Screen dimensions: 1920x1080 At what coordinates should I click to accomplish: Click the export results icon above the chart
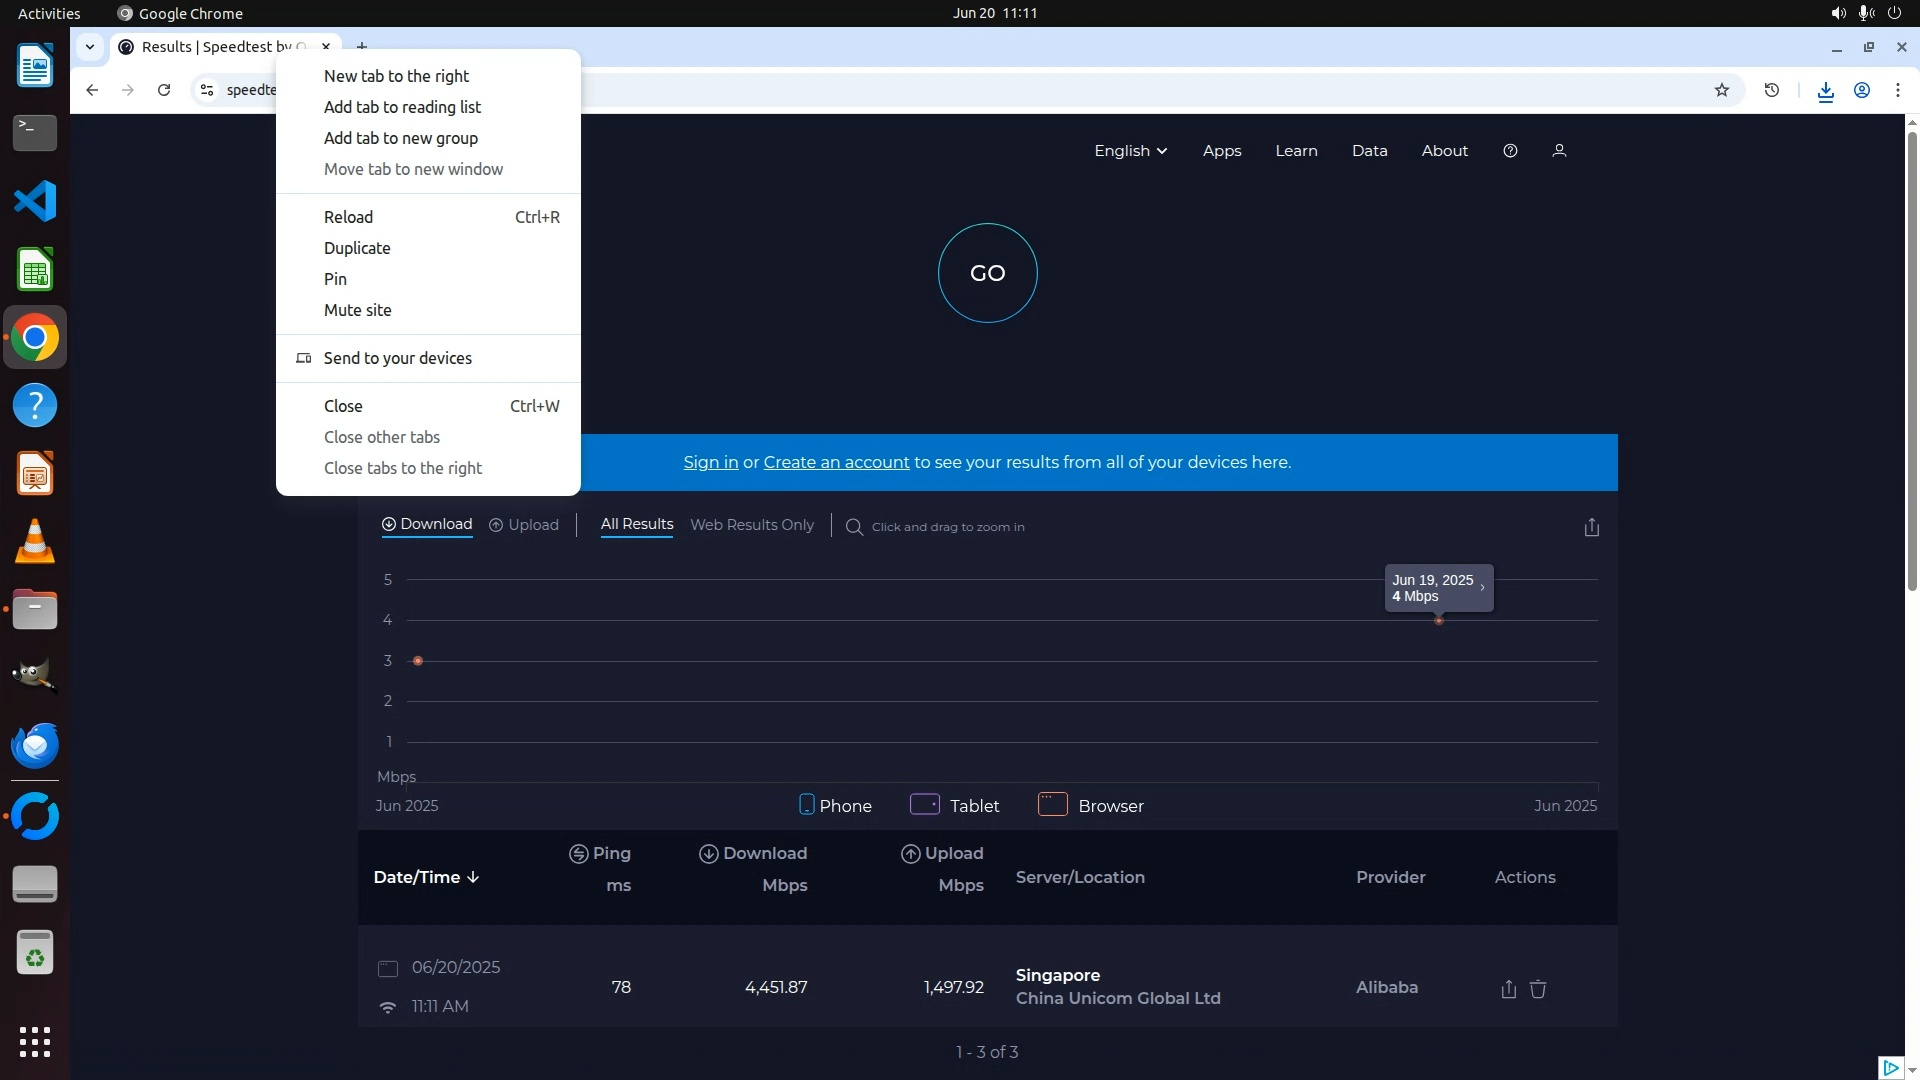[1591, 527]
